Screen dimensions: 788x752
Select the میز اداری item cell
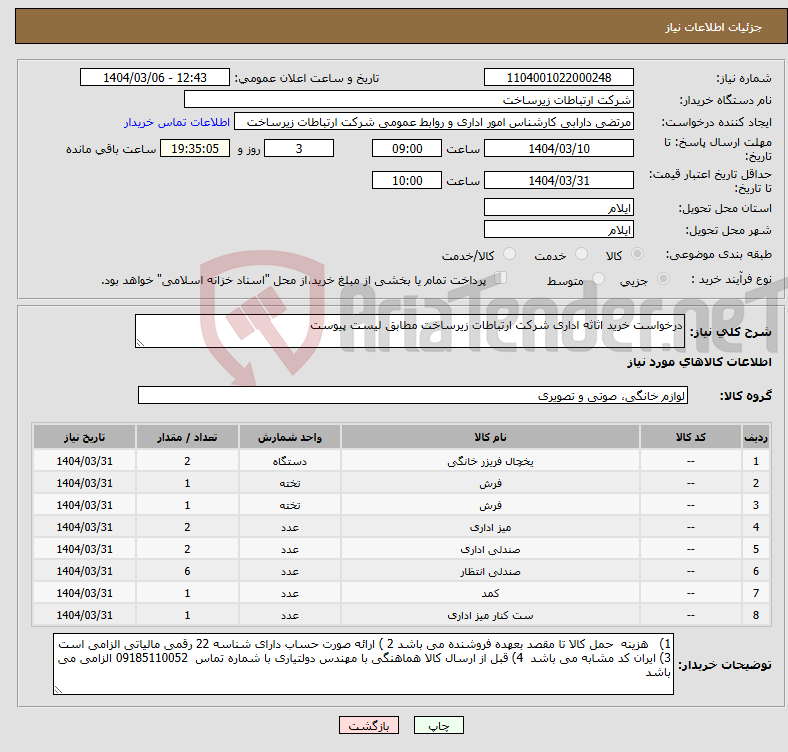490,527
